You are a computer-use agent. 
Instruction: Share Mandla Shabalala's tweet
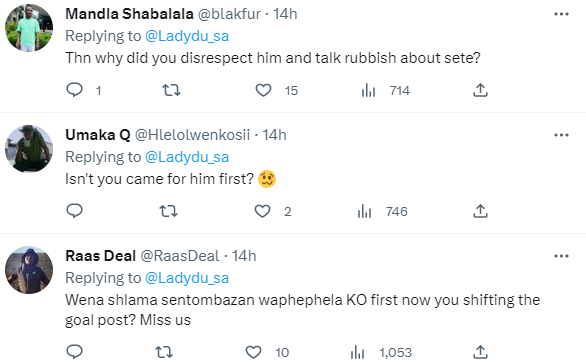pos(480,90)
